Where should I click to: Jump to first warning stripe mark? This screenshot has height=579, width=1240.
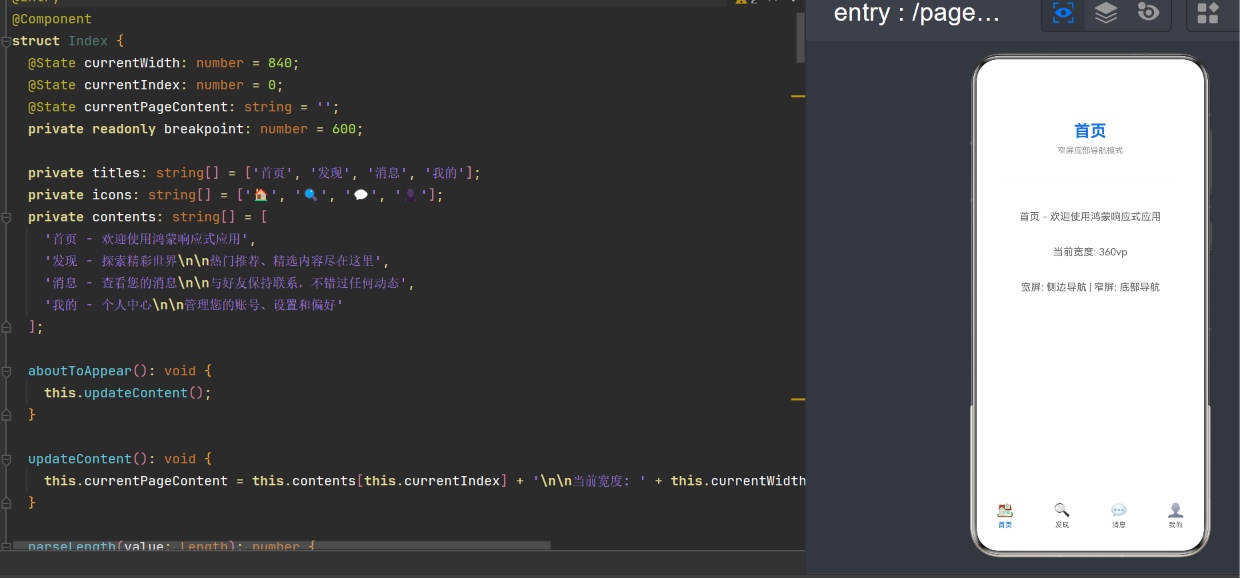[798, 96]
